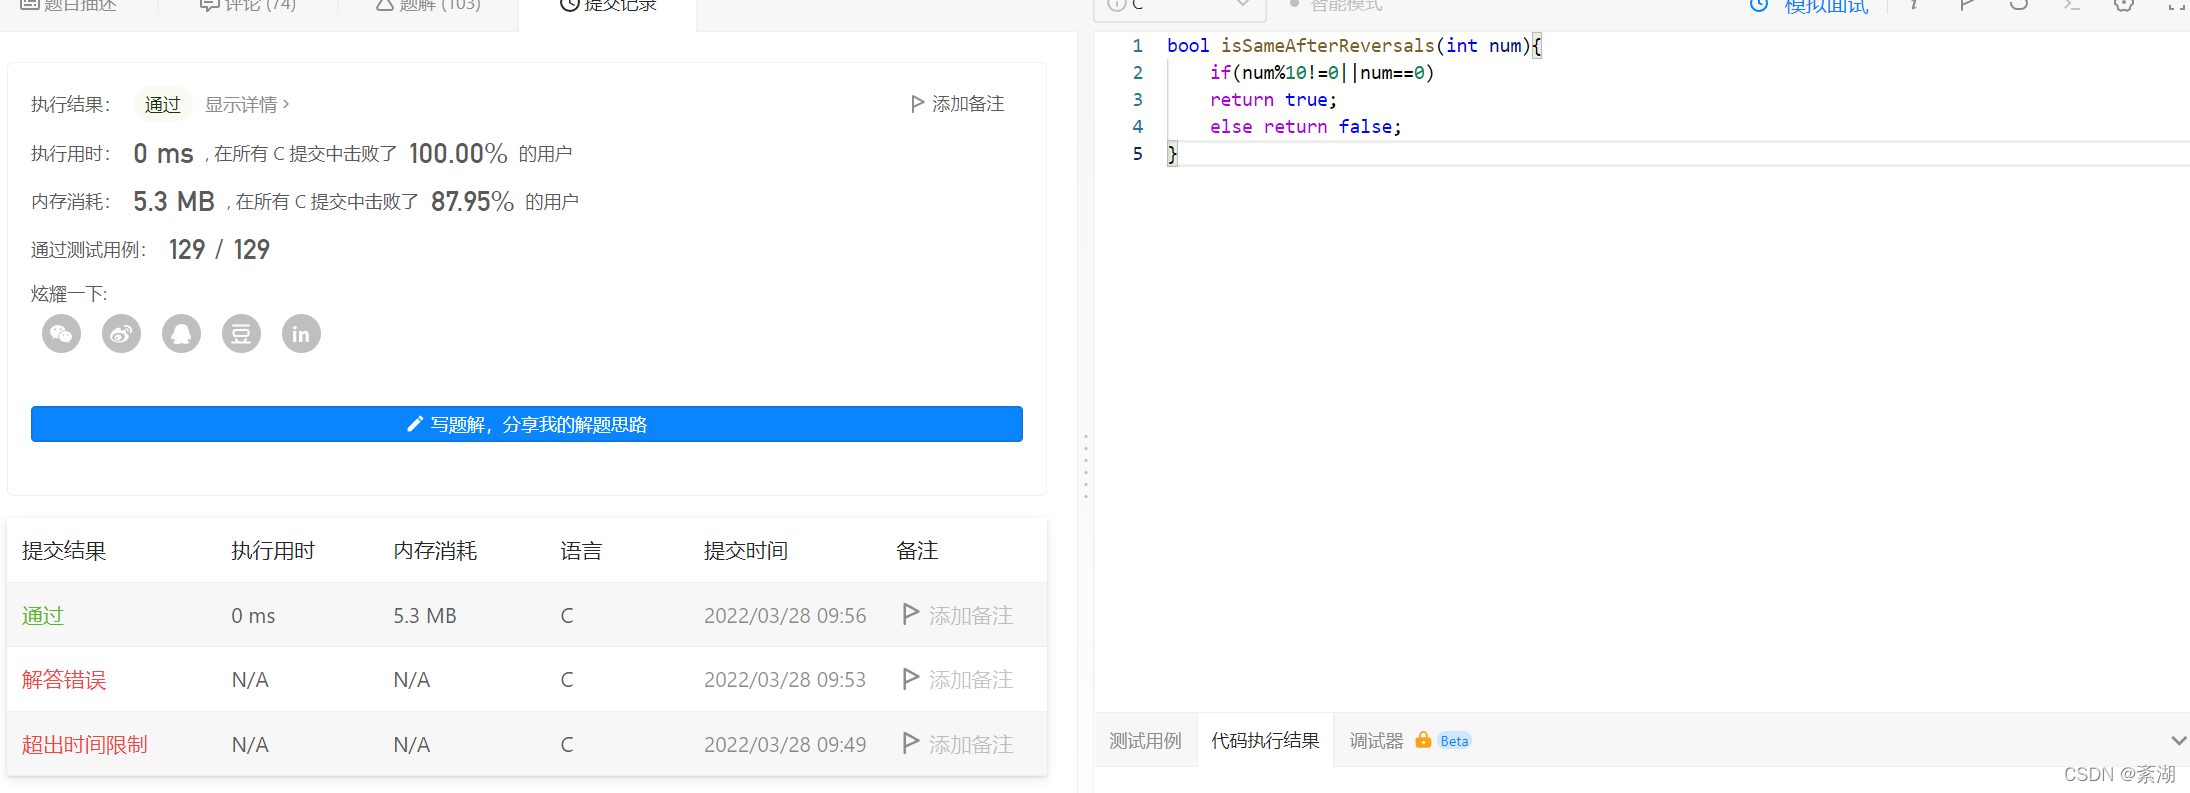The width and height of the screenshot is (2190, 793).
Task: Share result via LinkedIn icon
Action: (x=301, y=334)
